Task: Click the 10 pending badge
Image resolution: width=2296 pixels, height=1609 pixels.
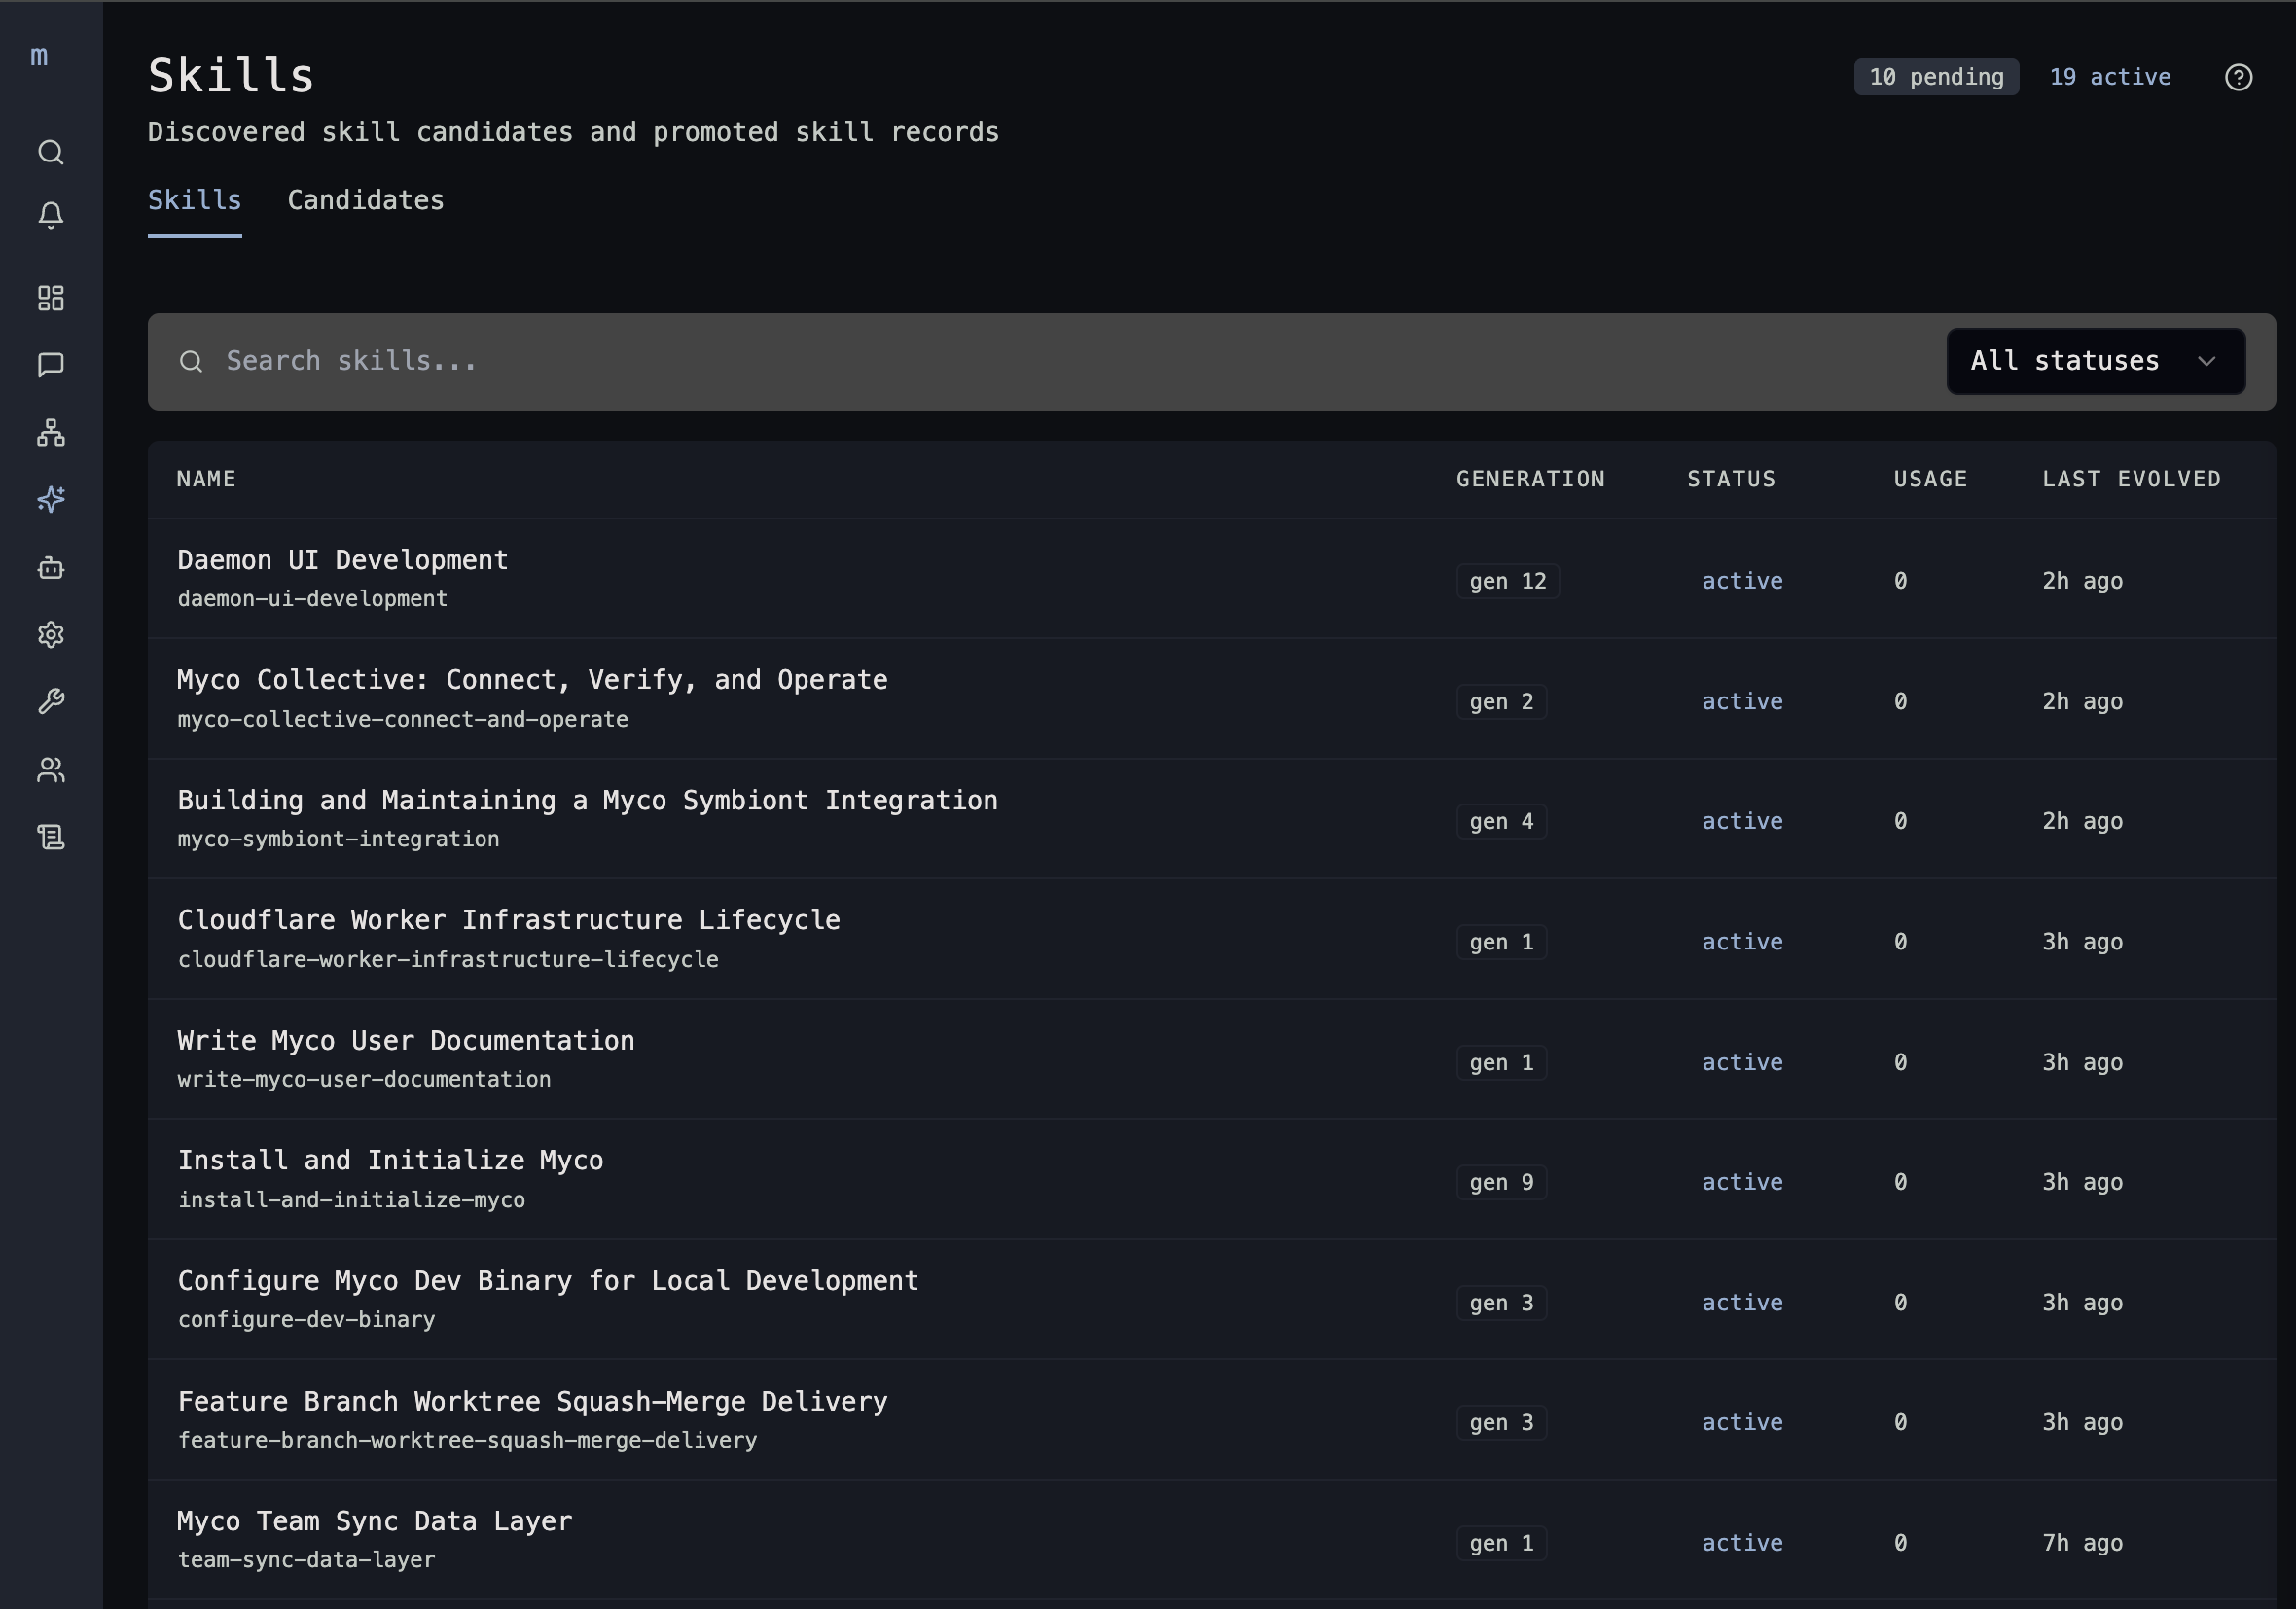Action: click(x=1935, y=77)
